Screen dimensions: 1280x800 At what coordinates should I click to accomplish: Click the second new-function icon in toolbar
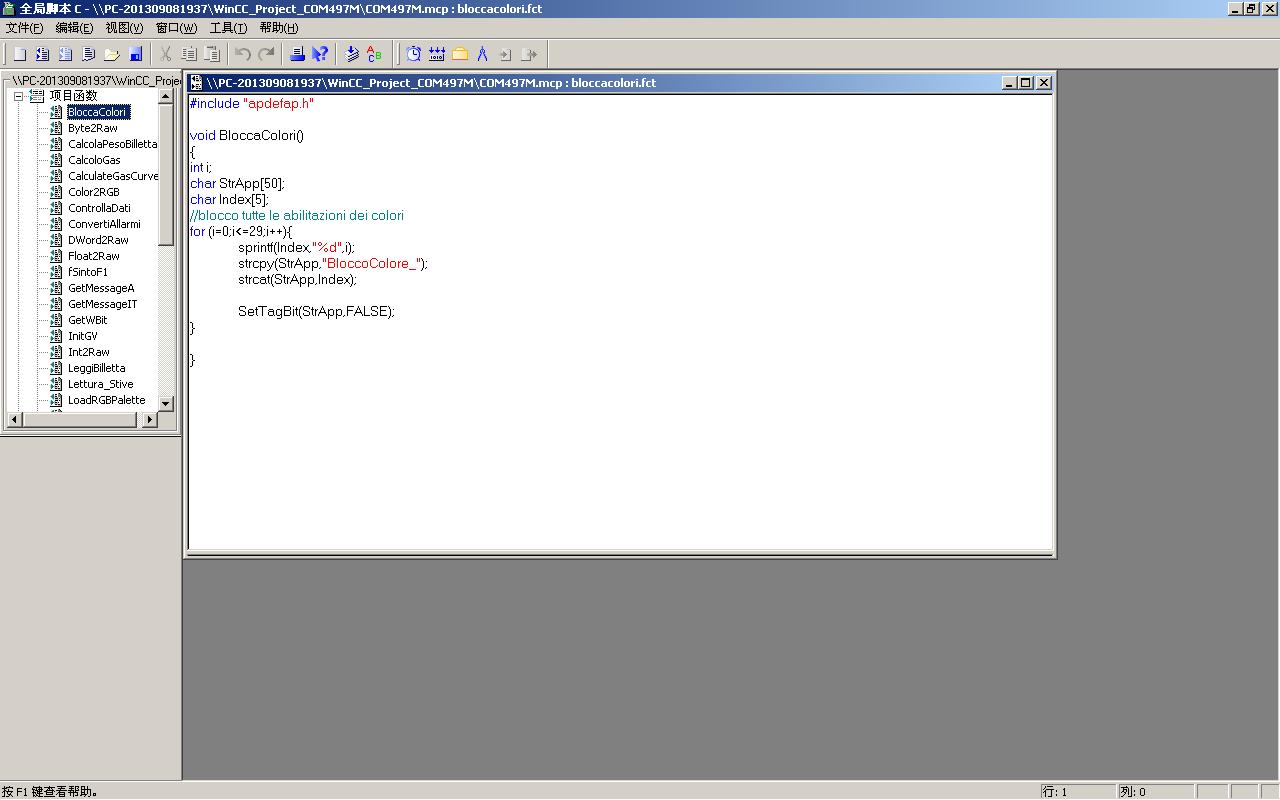(43, 54)
